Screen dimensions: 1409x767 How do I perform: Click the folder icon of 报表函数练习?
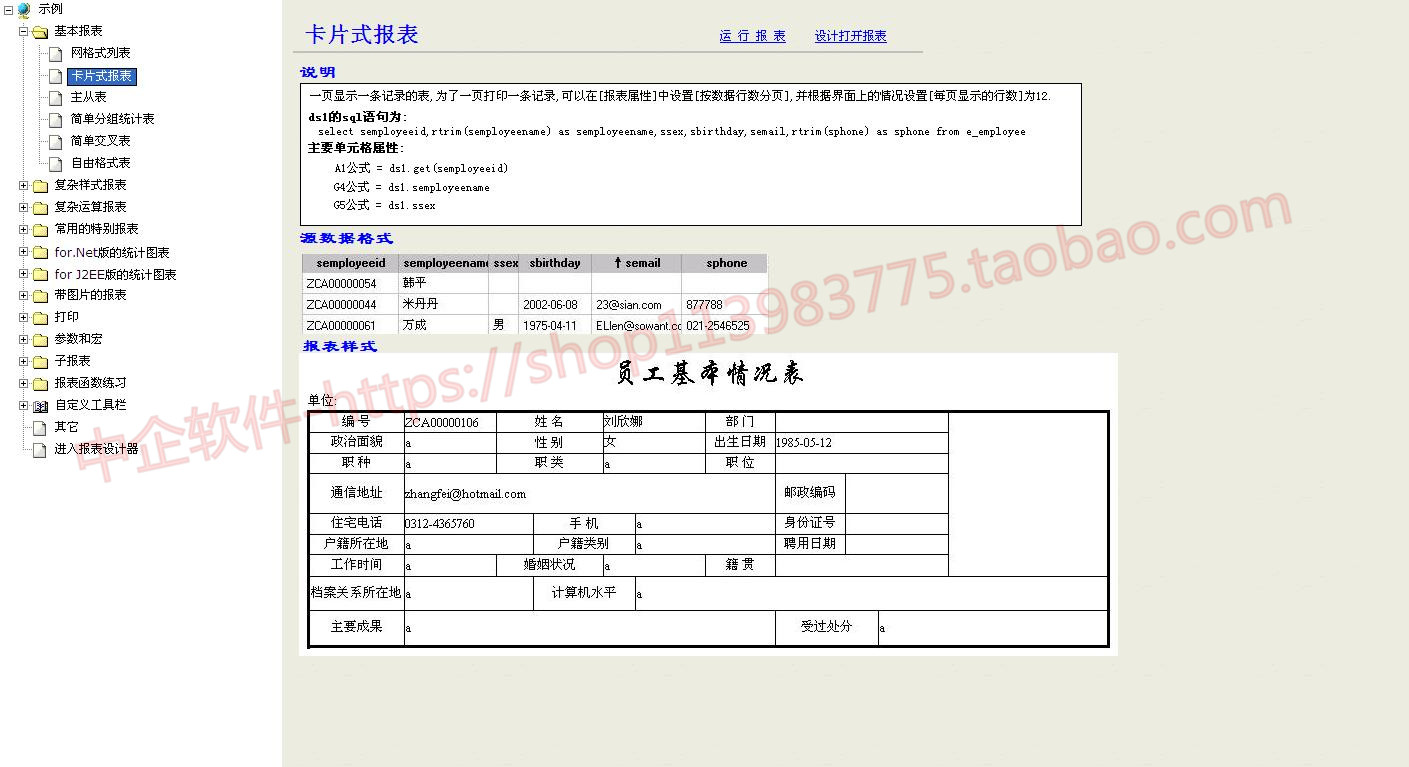point(40,383)
